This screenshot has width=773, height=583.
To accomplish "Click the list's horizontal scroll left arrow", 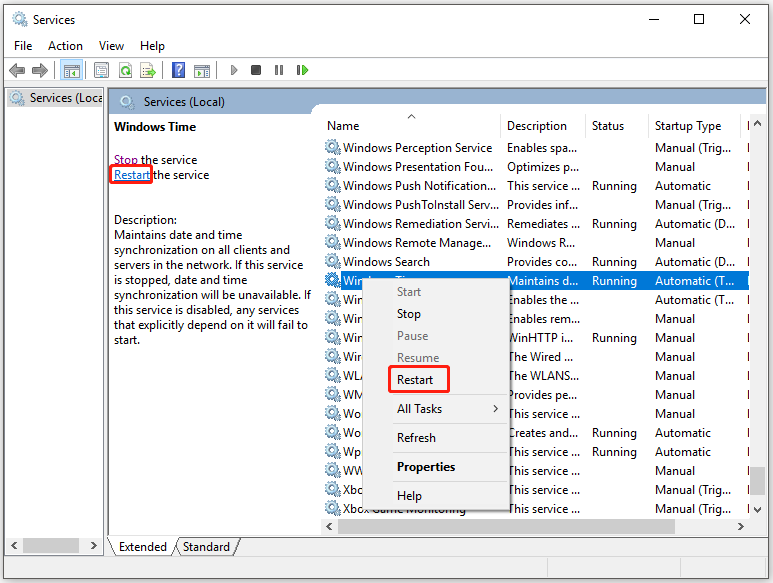I will tap(329, 526).
